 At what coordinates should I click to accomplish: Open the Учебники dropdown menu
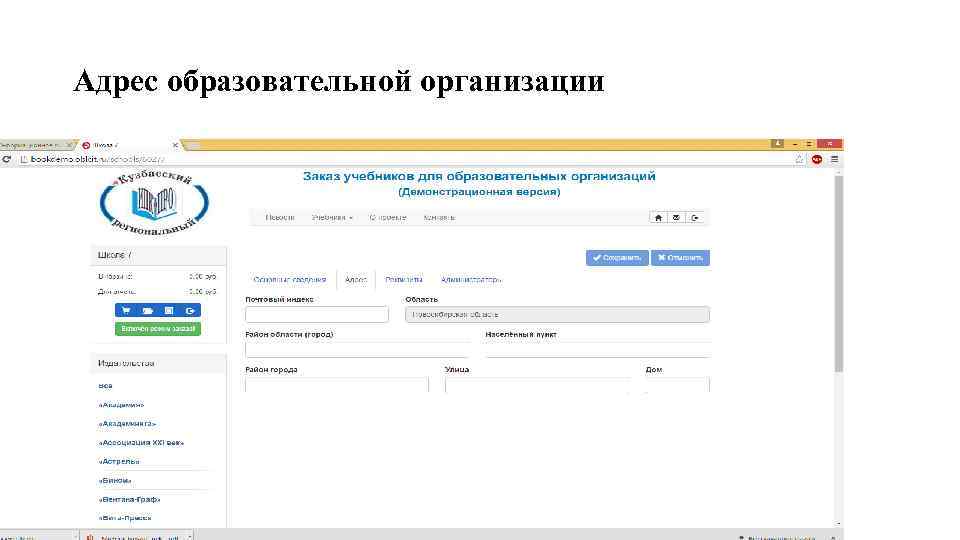point(332,217)
